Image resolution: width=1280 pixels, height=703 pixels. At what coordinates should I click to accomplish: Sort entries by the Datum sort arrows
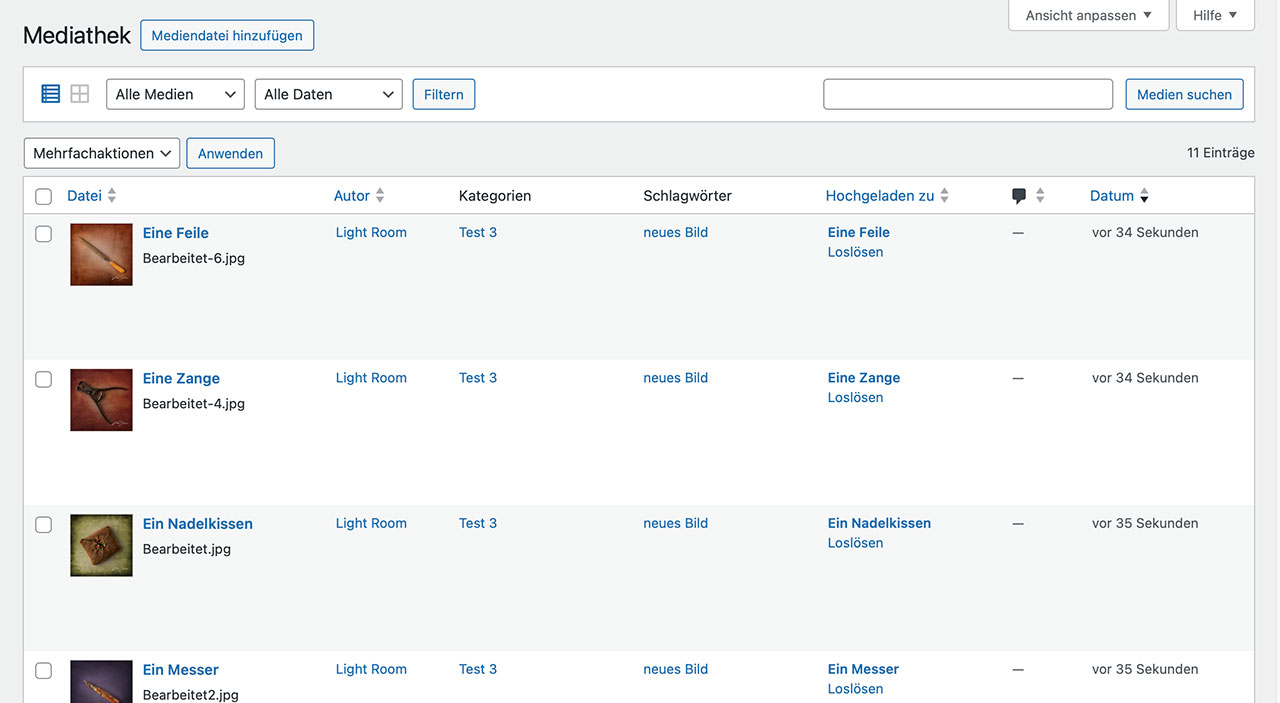(1143, 195)
